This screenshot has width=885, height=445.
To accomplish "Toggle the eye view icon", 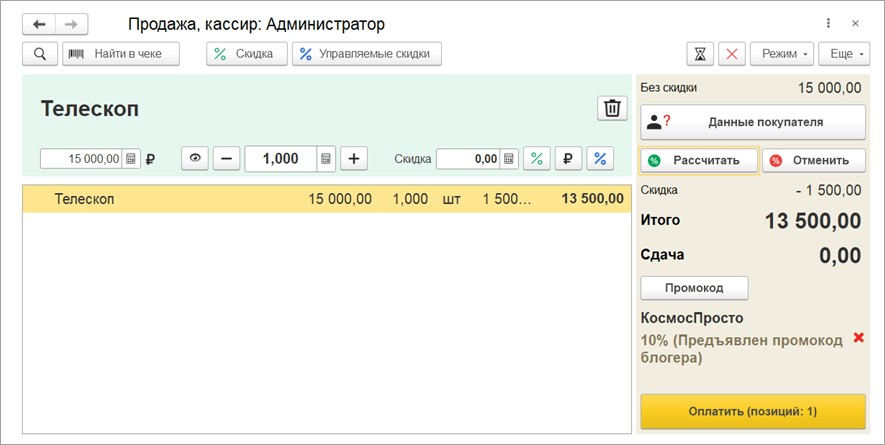I will coord(195,158).
